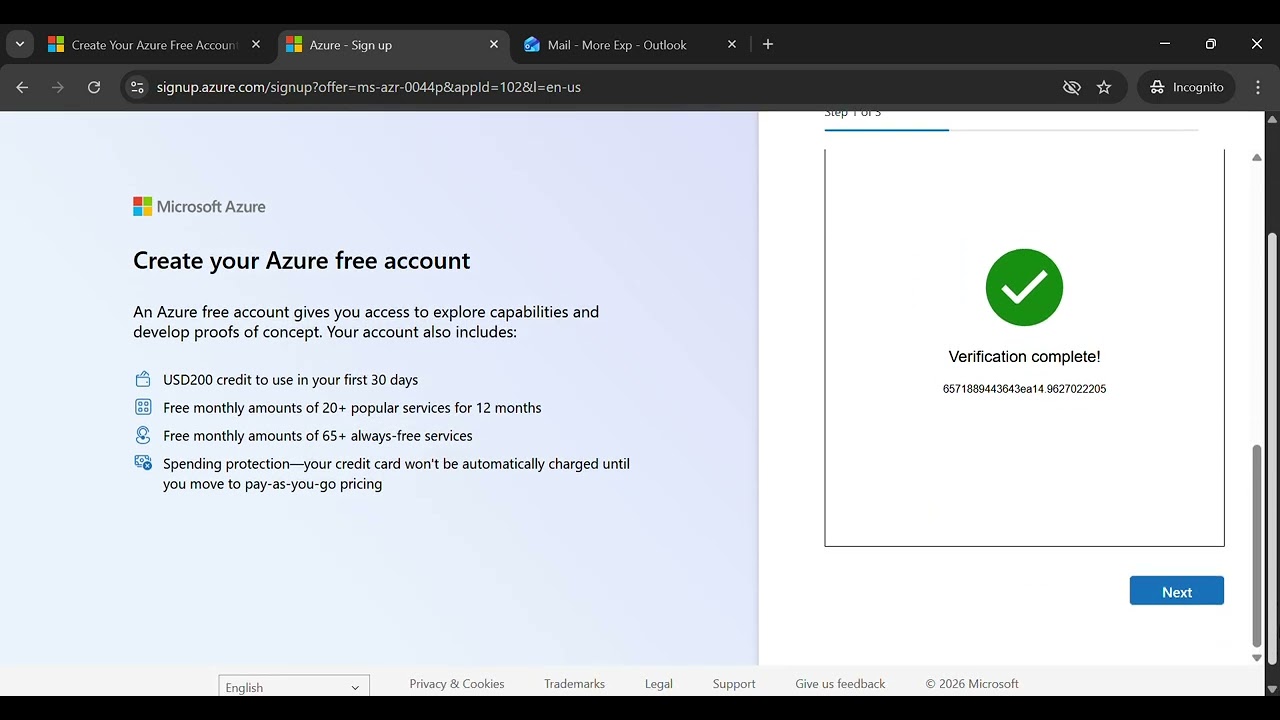
Task: Click the spending protection card icon
Action: tap(143, 463)
